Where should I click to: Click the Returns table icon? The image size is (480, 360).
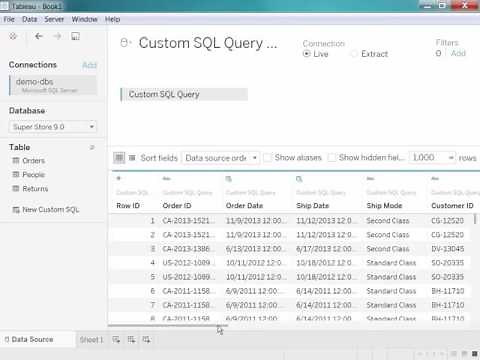(x=16, y=189)
